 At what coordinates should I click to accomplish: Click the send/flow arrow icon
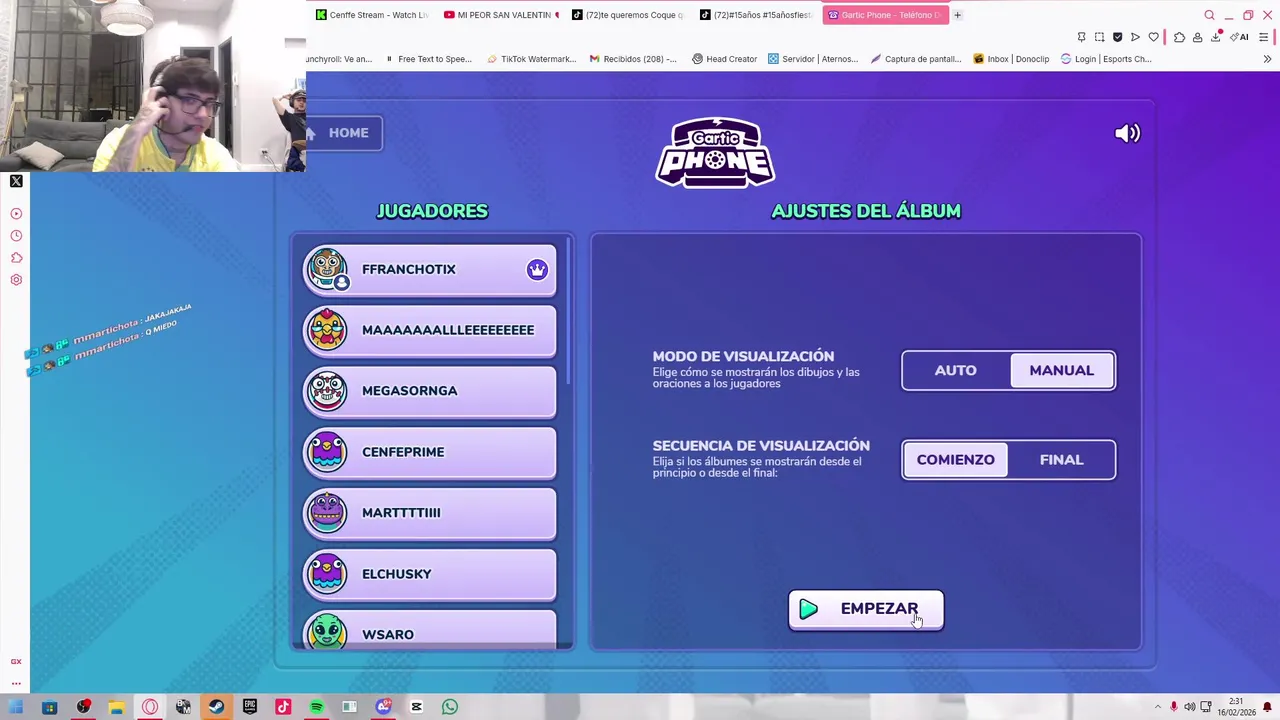tap(1135, 37)
